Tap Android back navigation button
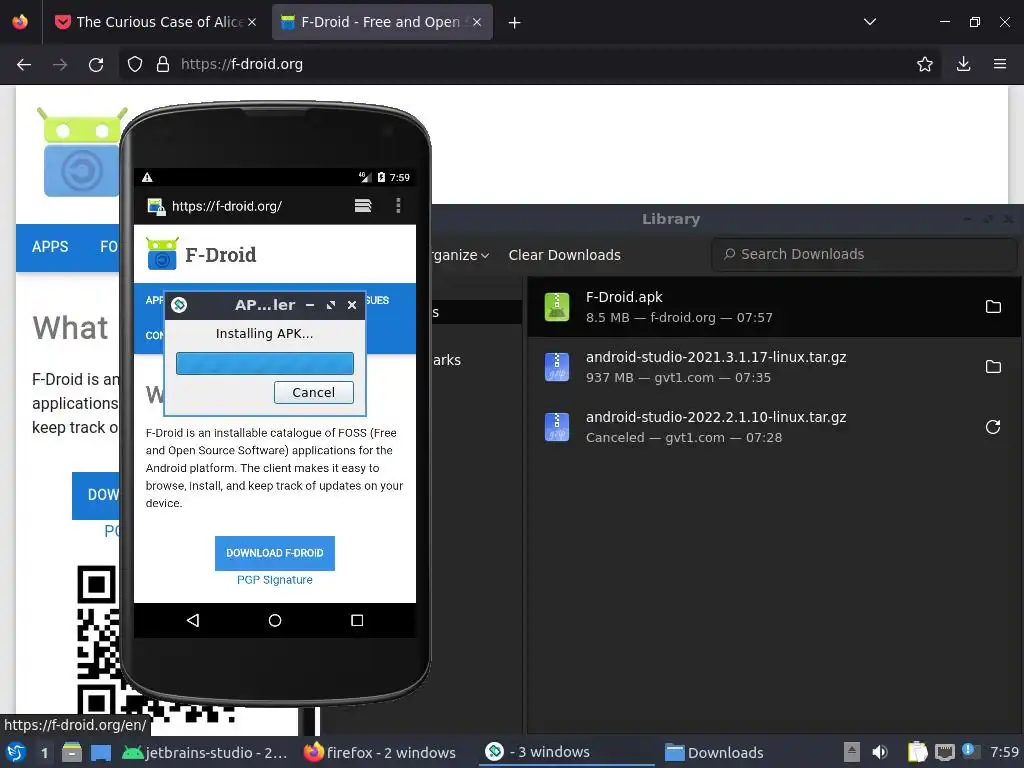Screen dimensions: 1024x768 pyautogui.click(x=193, y=620)
